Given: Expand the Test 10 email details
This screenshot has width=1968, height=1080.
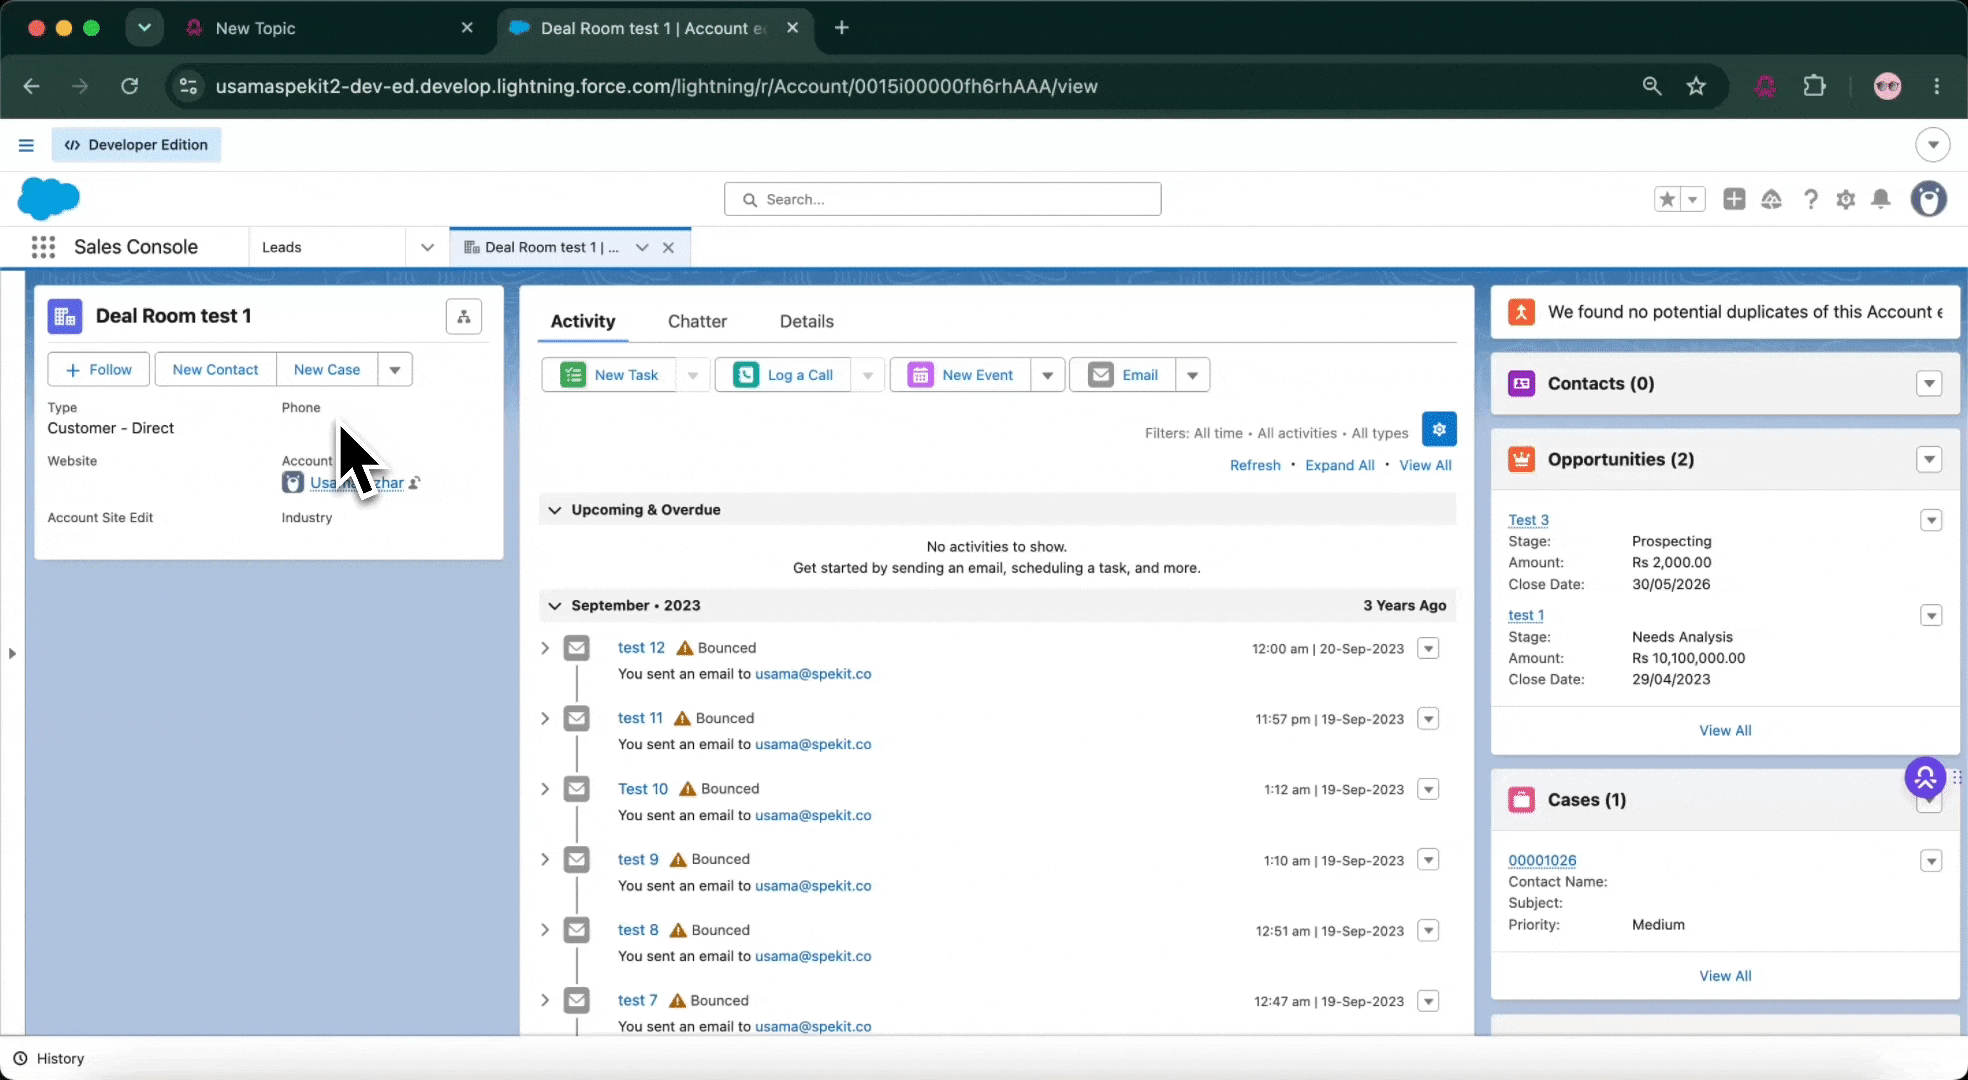Looking at the screenshot, I should point(545,789).
